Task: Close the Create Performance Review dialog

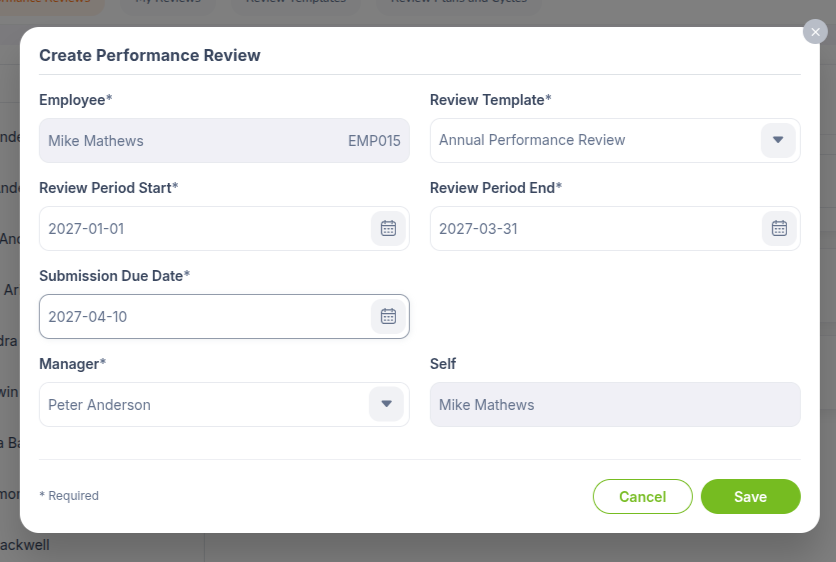Action: pos(815,32)
